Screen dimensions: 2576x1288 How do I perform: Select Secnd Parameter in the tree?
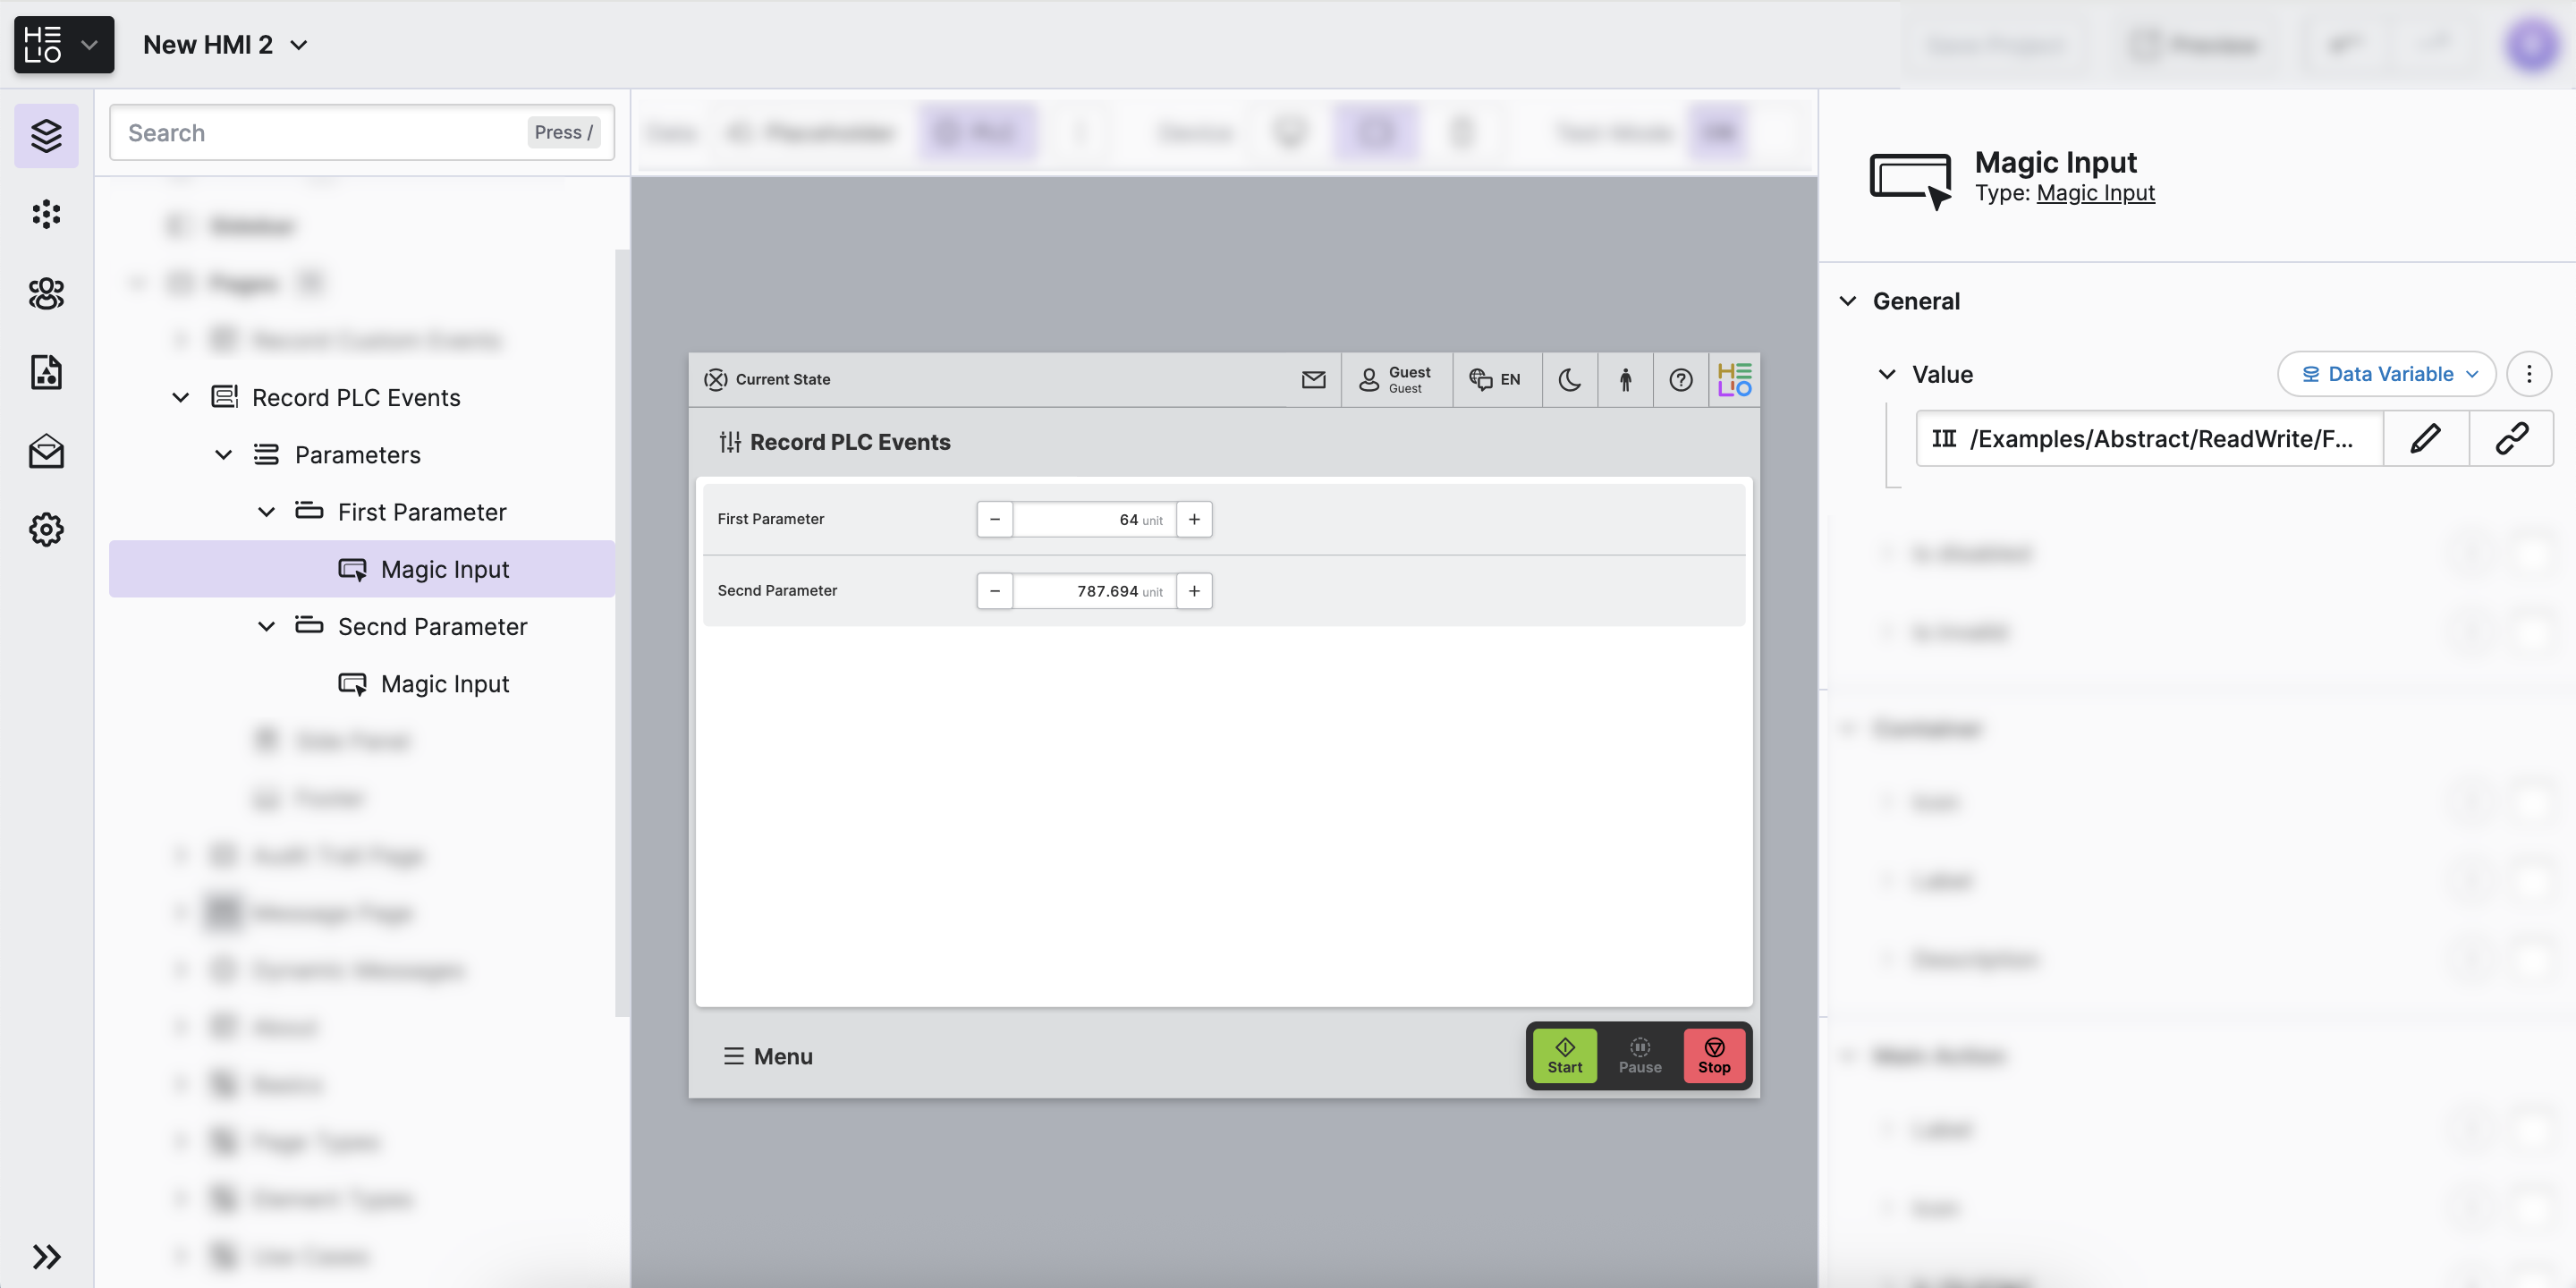click(x=432, y=626)
